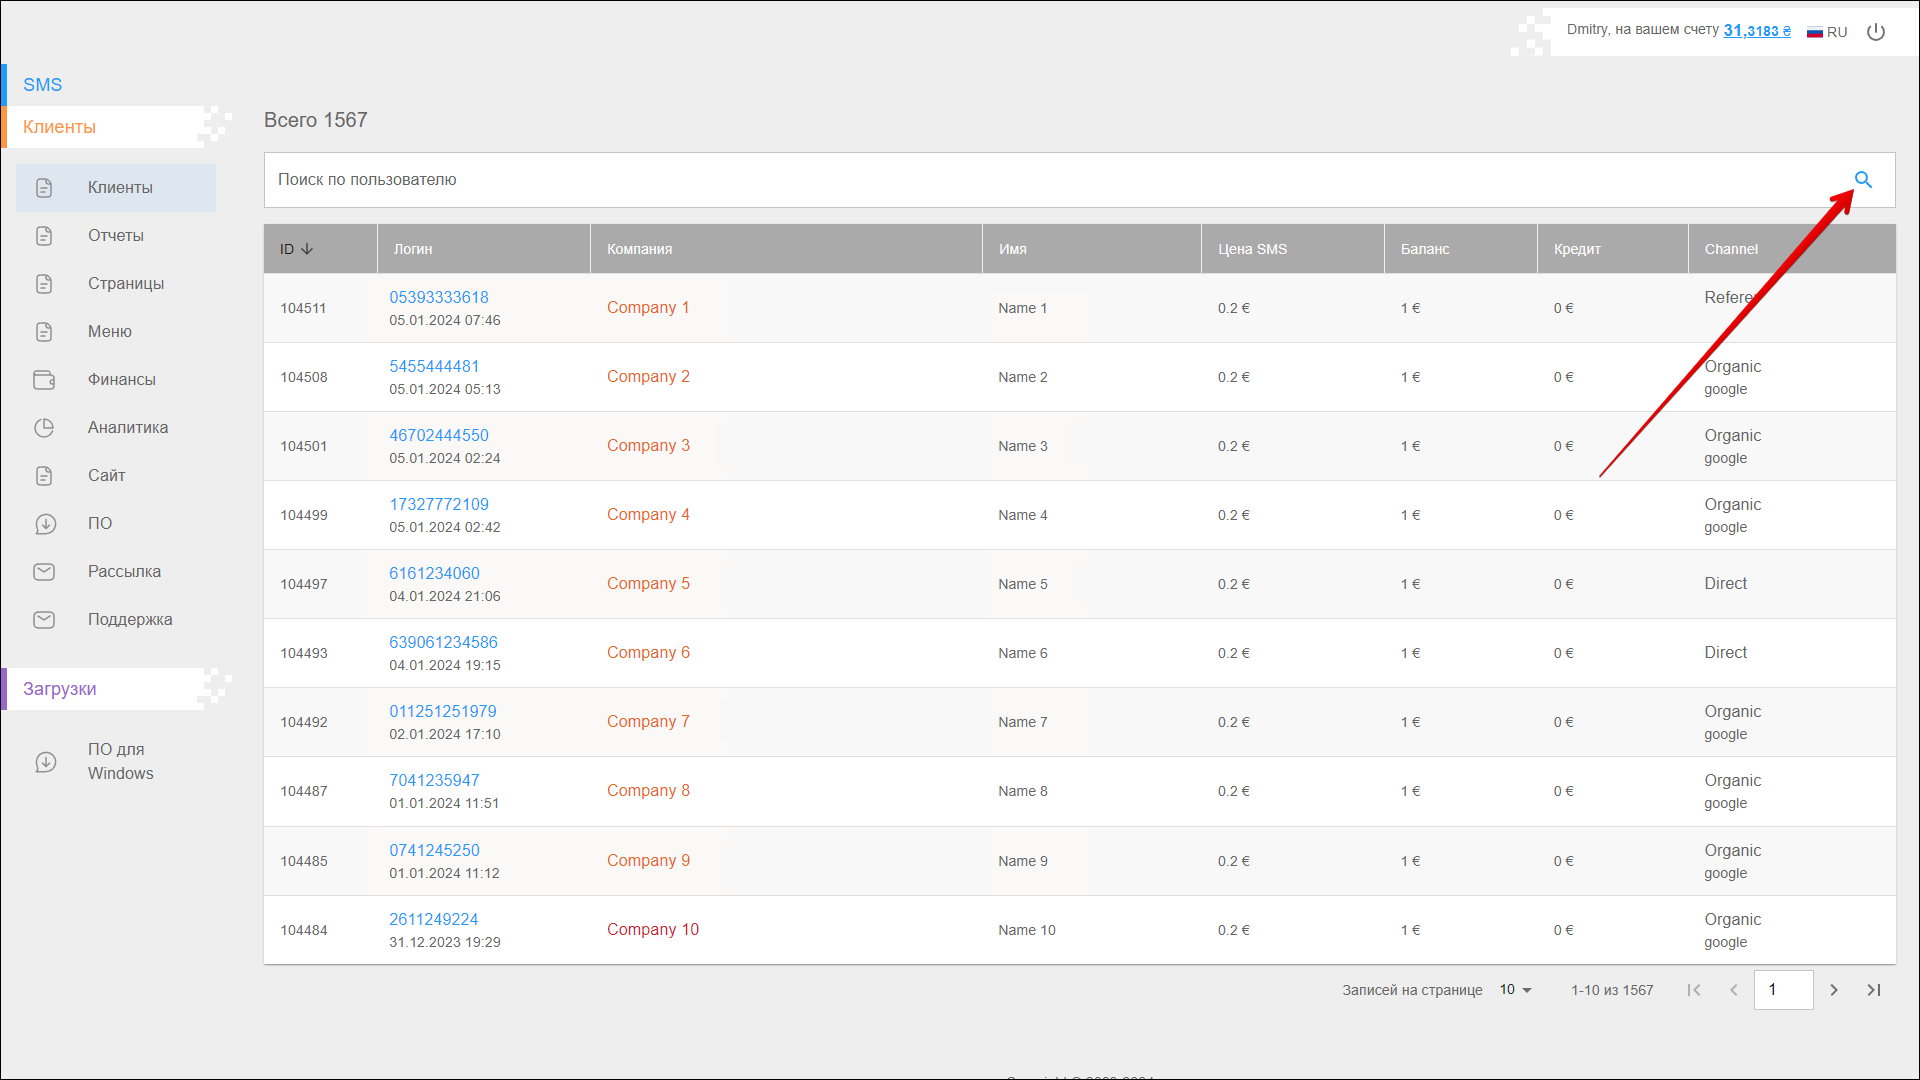
Task: Click the page number input box
Action: pos(1783,990)
